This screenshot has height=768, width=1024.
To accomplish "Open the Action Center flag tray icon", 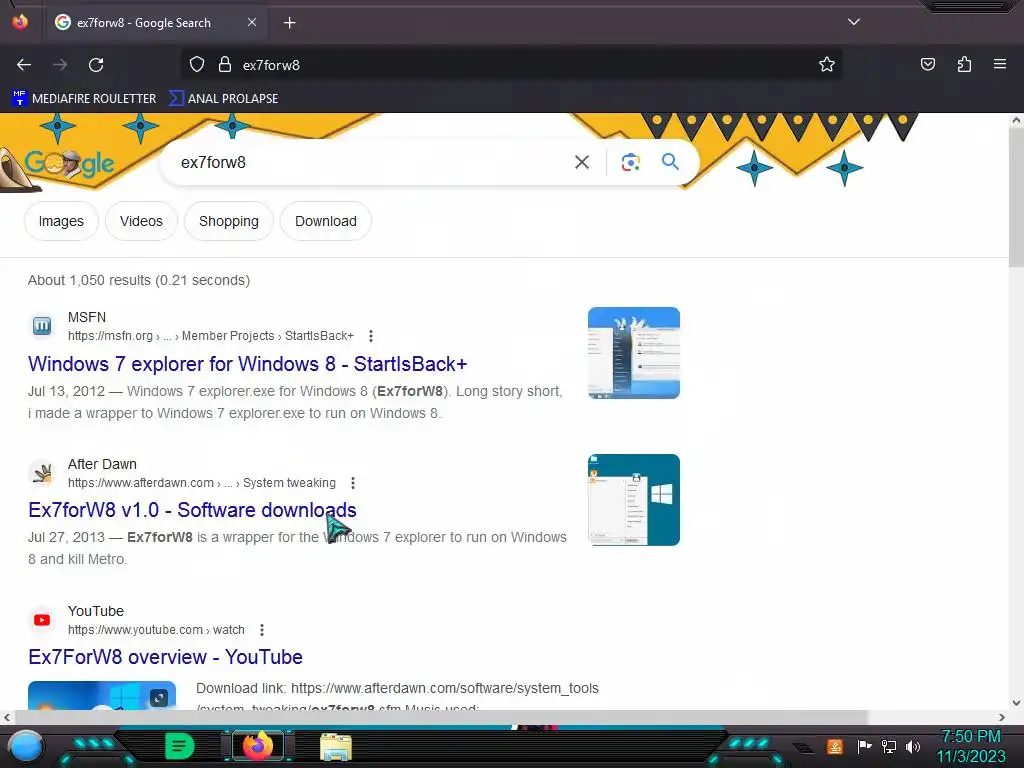I will pyautogui.click(x=864, y=746).
